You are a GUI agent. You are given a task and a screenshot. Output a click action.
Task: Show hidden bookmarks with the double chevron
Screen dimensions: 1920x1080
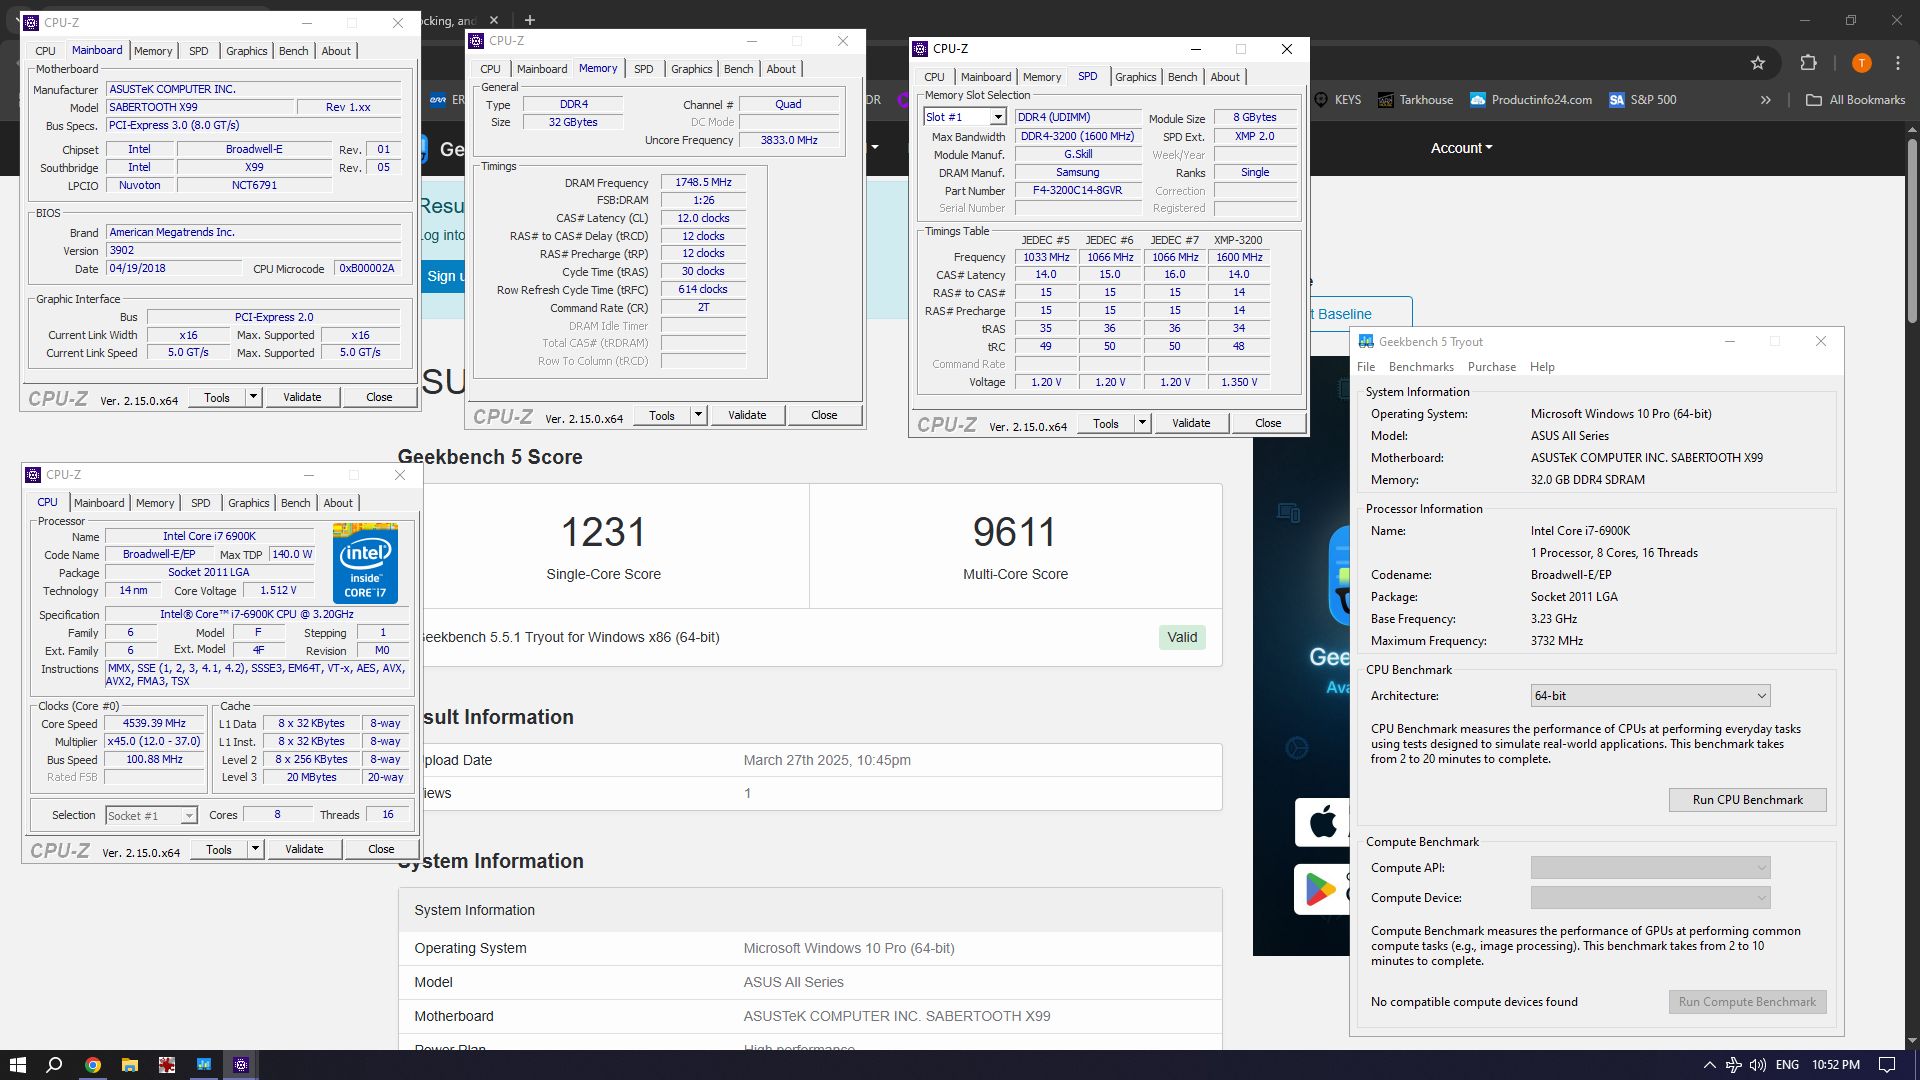(x=1766, y=100)
